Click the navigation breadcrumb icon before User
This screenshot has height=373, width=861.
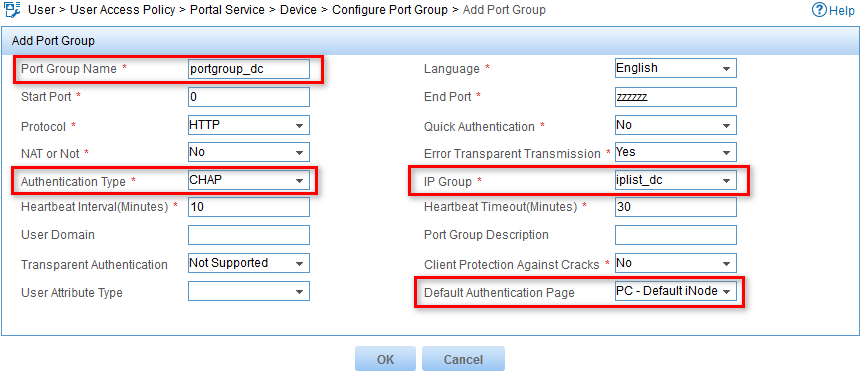pos(12,9)
